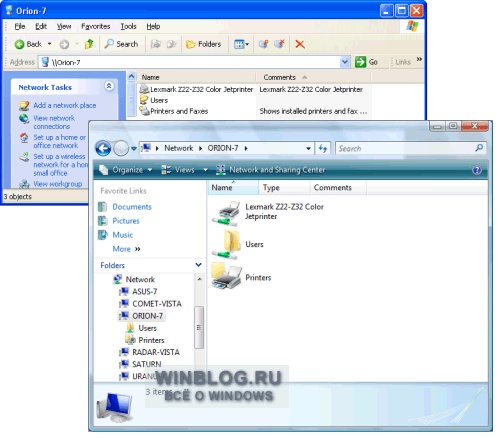Screen dimensions: 500x438
Task: Toggle Folders pane in Orion-7 toolbar
Action: point(203,44)
